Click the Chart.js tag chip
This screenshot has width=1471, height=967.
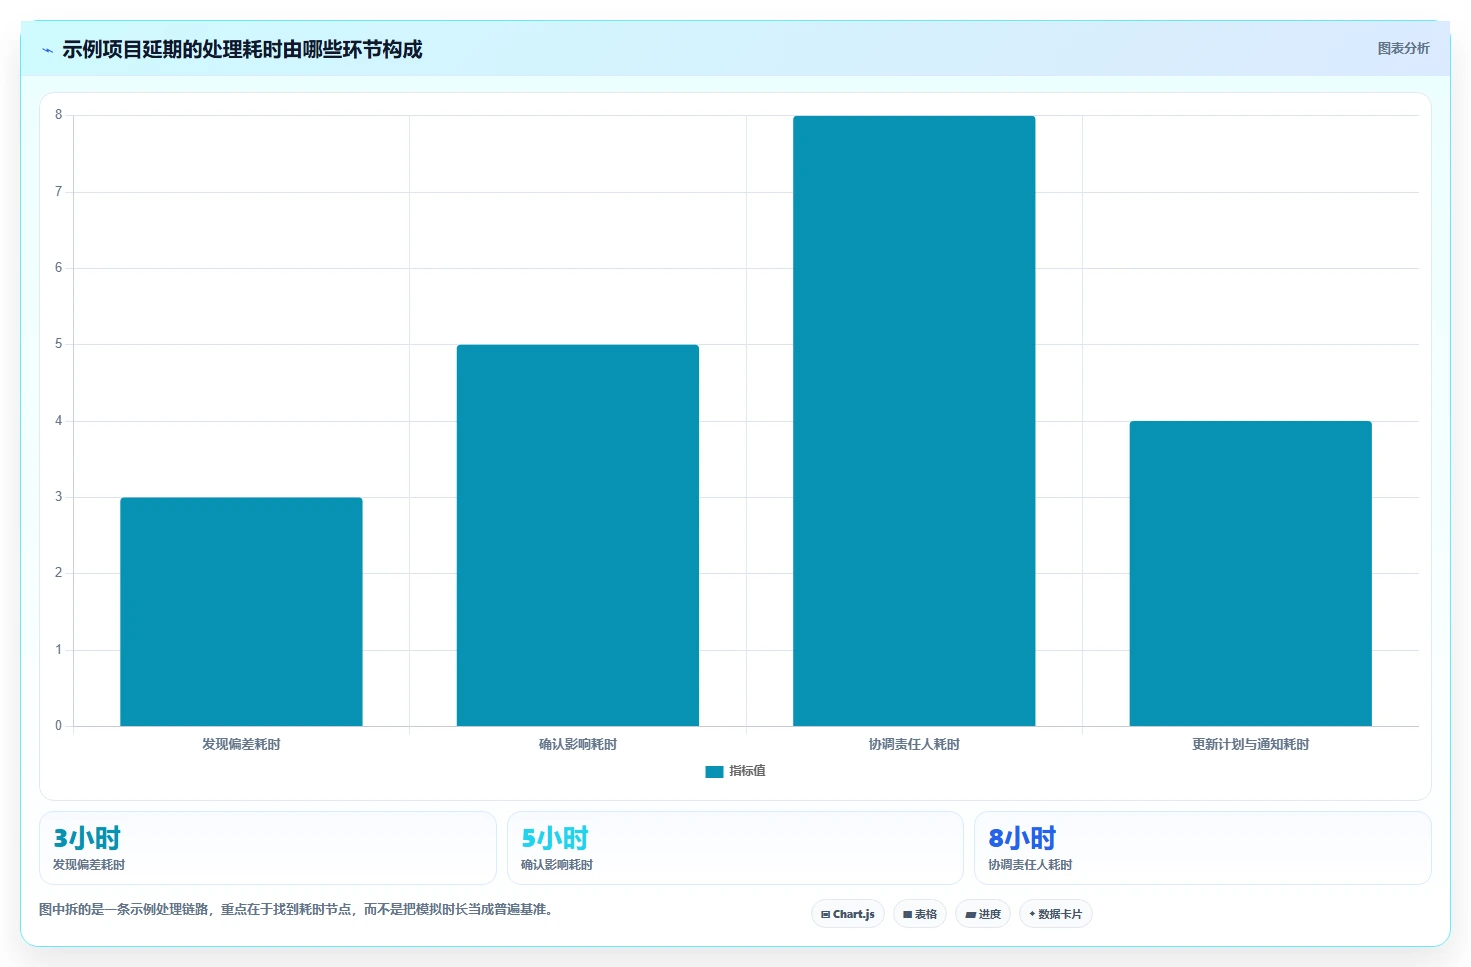coord(848,914)
